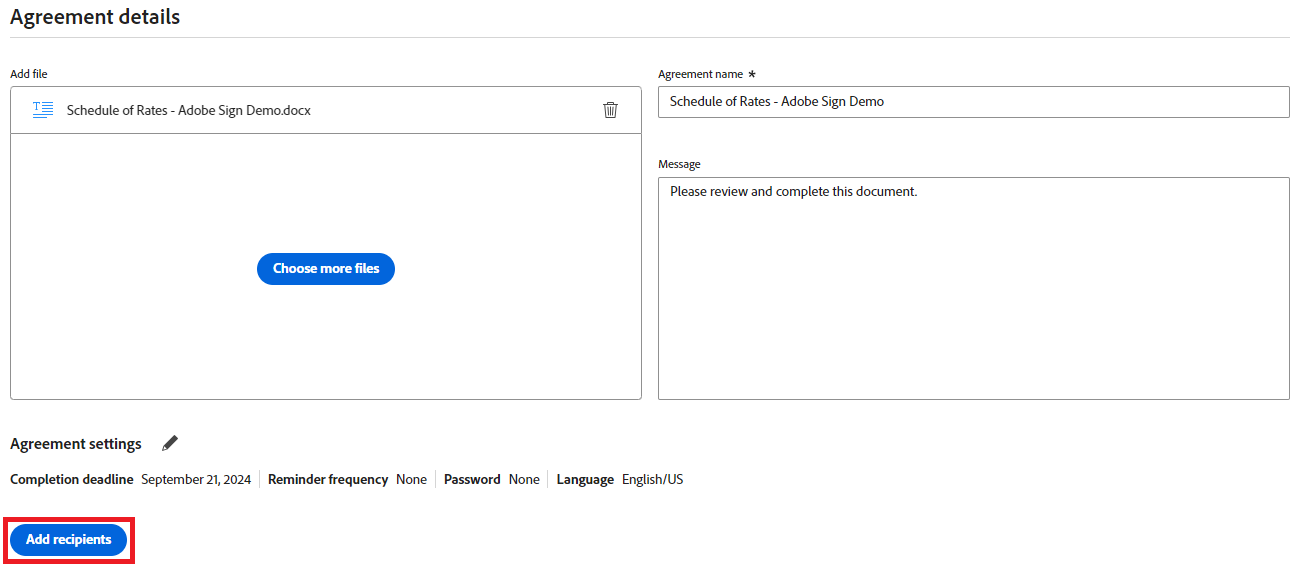
Task: Click the Reminder frequency label
Action: click(x=328, y=480)
